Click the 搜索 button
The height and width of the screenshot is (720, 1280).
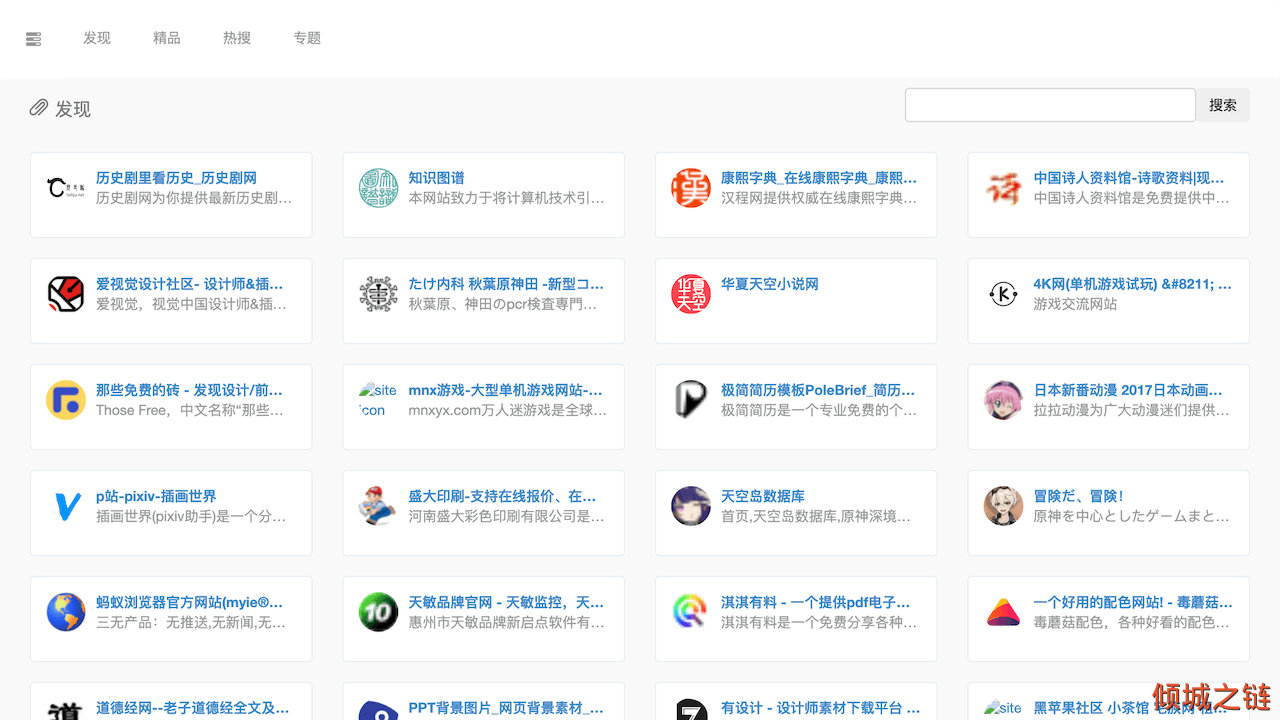1223,105
